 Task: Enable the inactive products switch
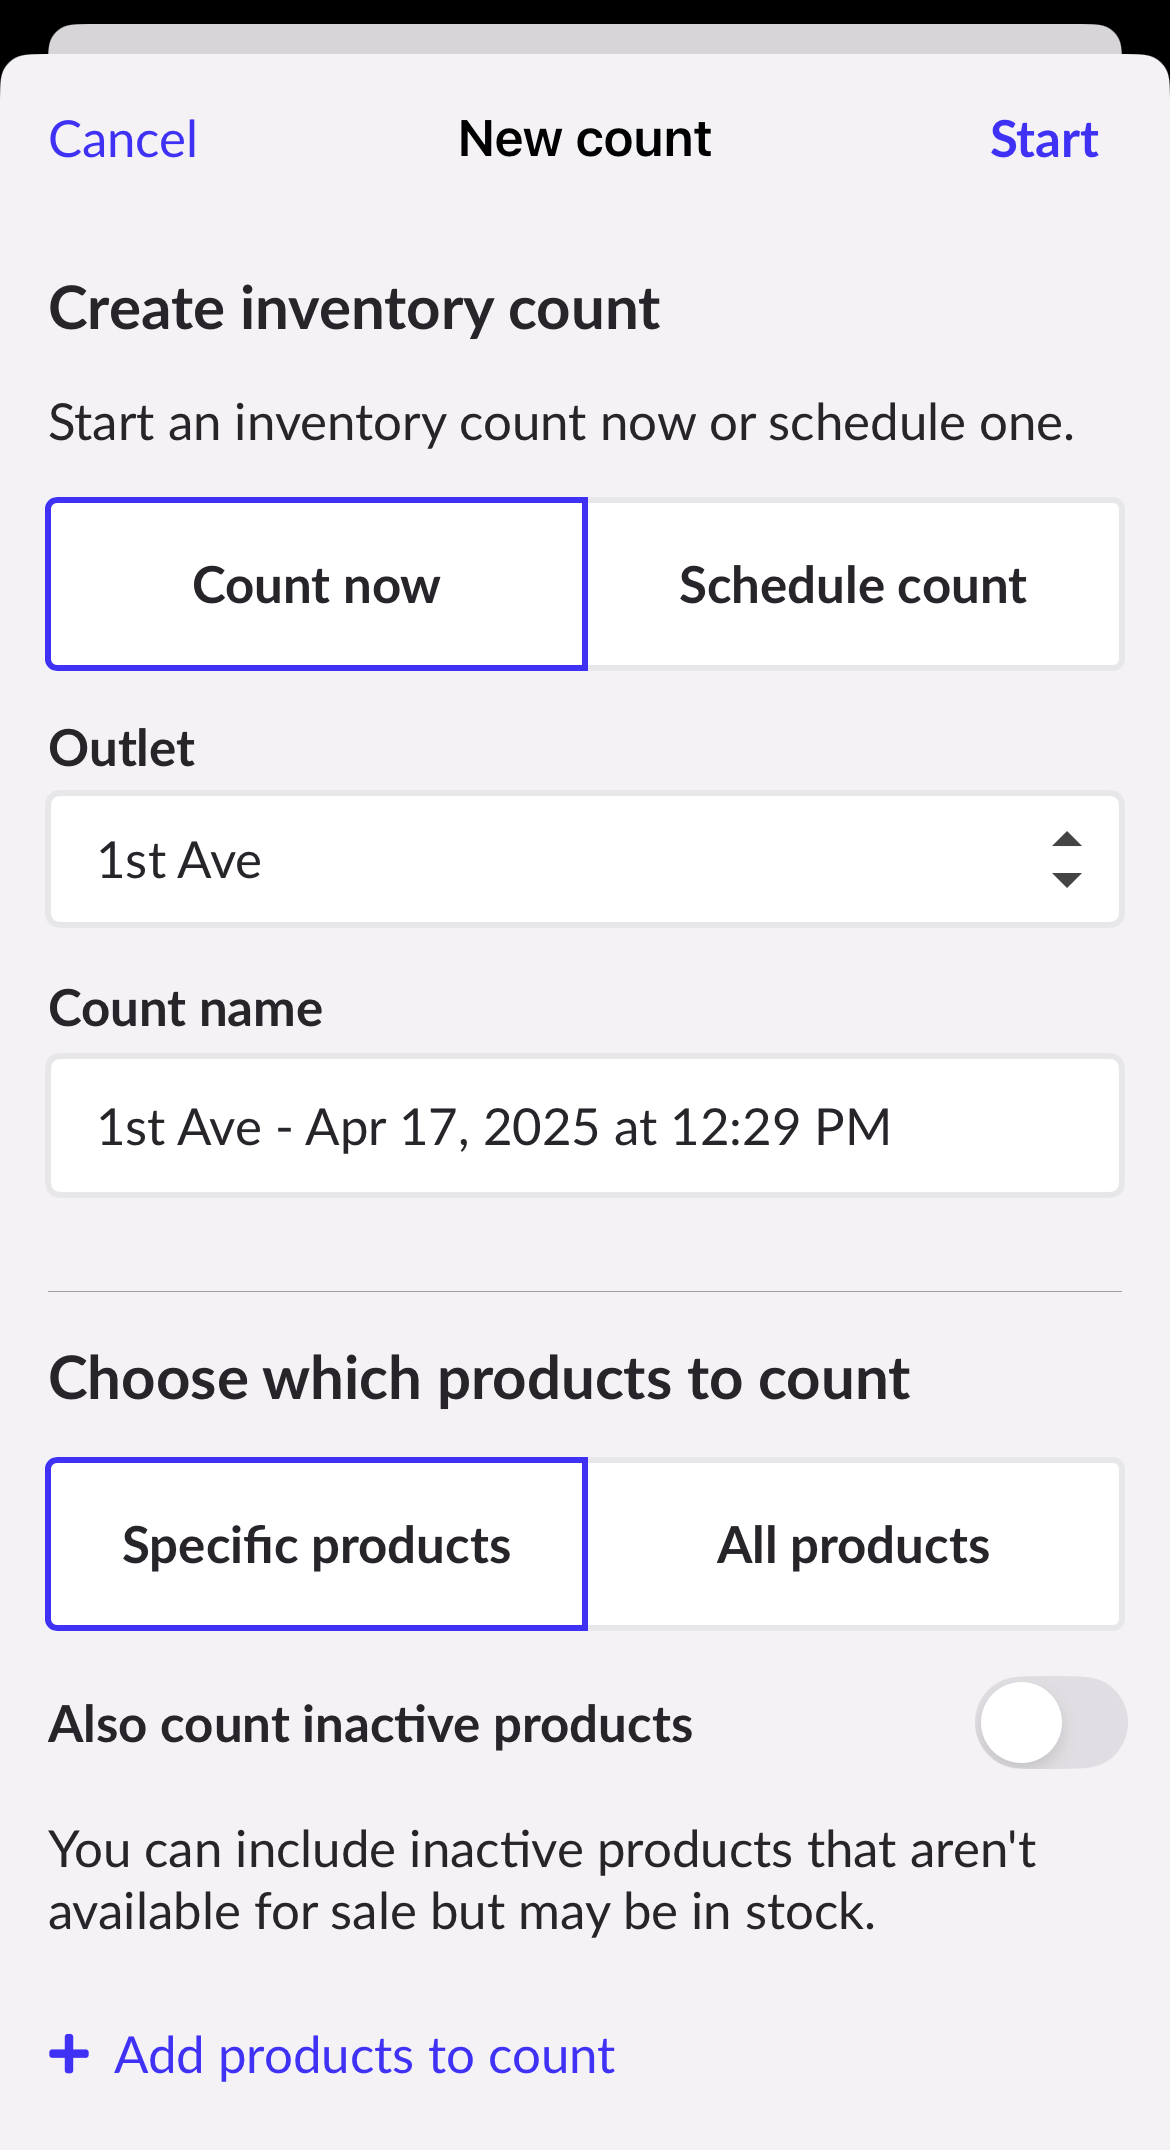[1050, 1723]
